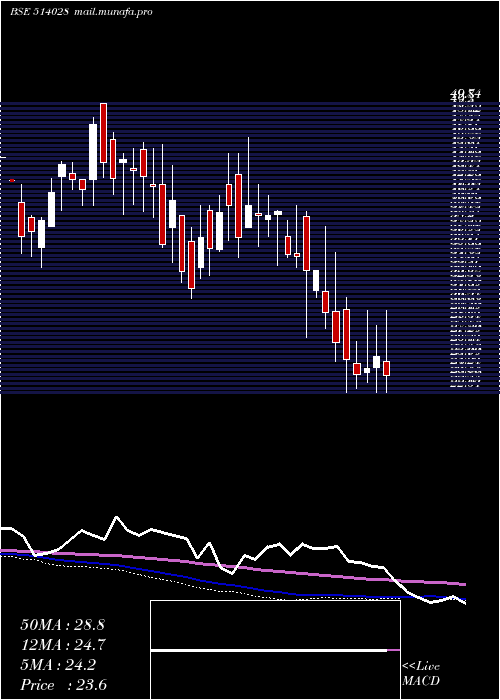This screenshot has width=500, height=700.
Task: Click the top price label on the axis
Action: [x=465, y=95]
